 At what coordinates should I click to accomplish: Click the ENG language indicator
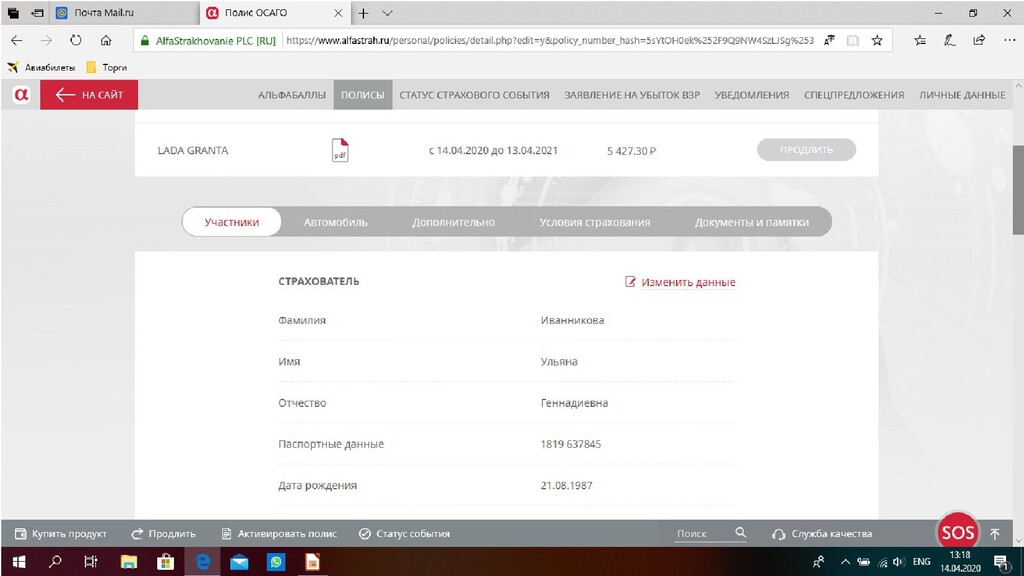(x=921, y=562)
